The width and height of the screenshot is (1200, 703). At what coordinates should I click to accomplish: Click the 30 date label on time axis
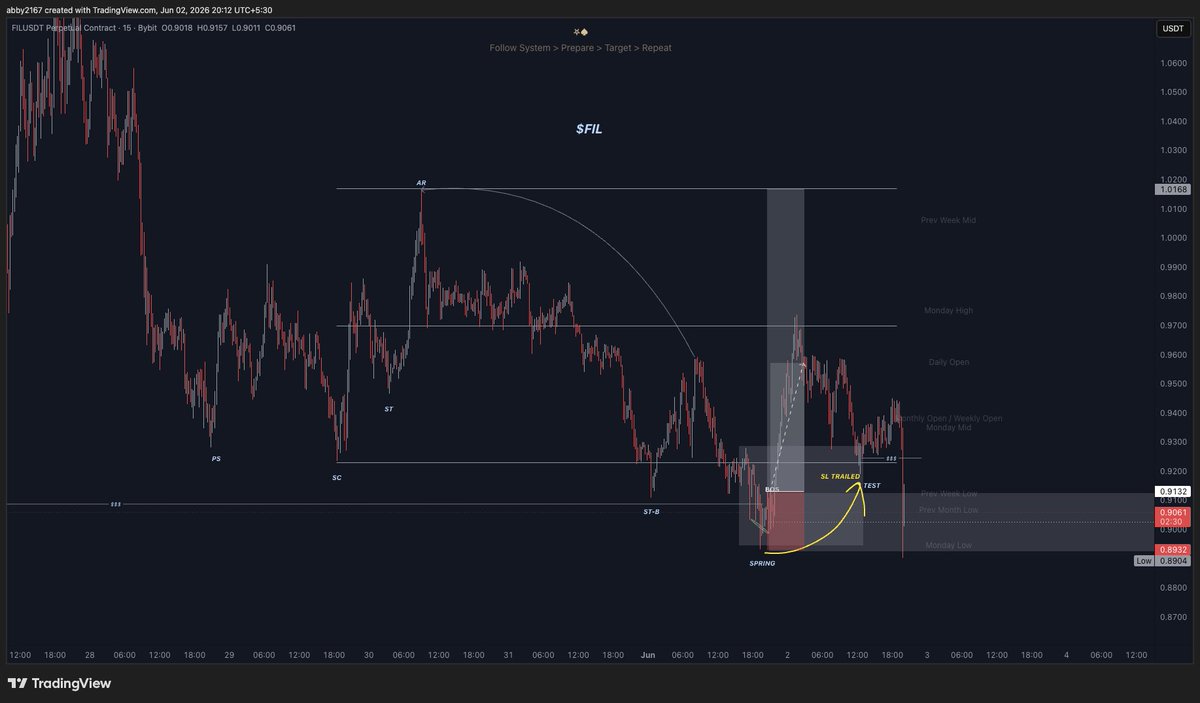tap(368, 655)
